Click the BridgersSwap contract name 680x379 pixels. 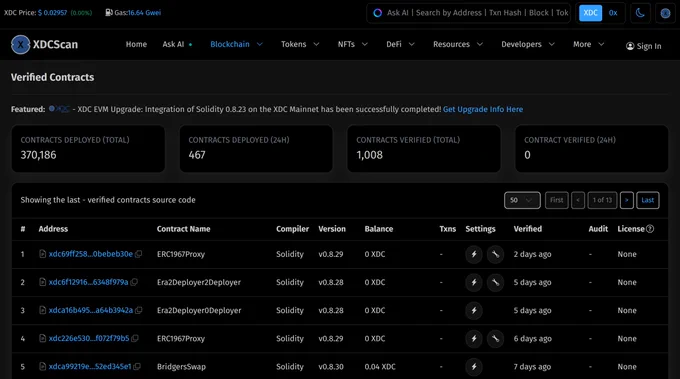click(181, 367)
